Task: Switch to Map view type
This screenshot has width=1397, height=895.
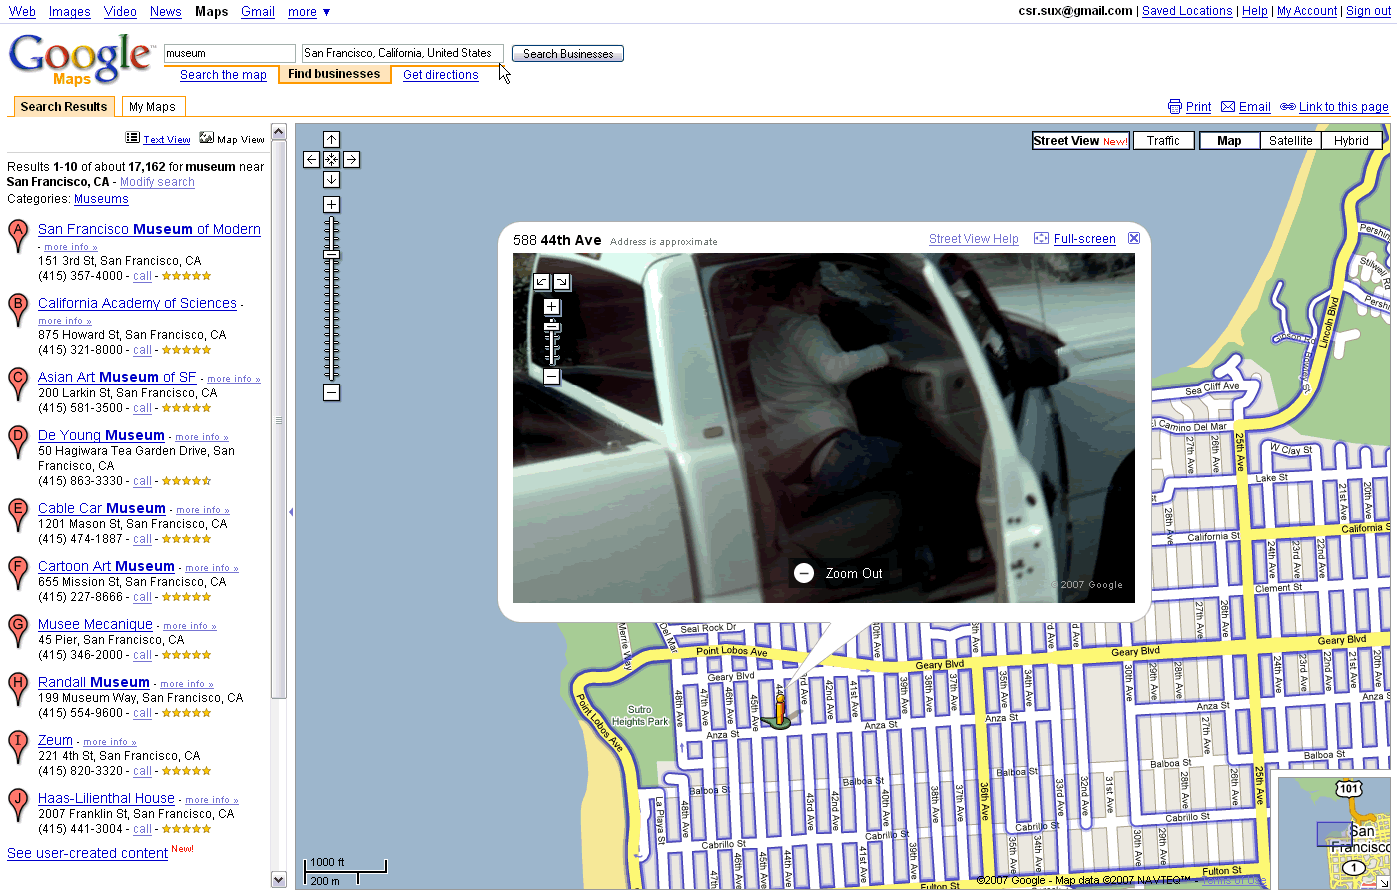Action: click(1229, 141)
